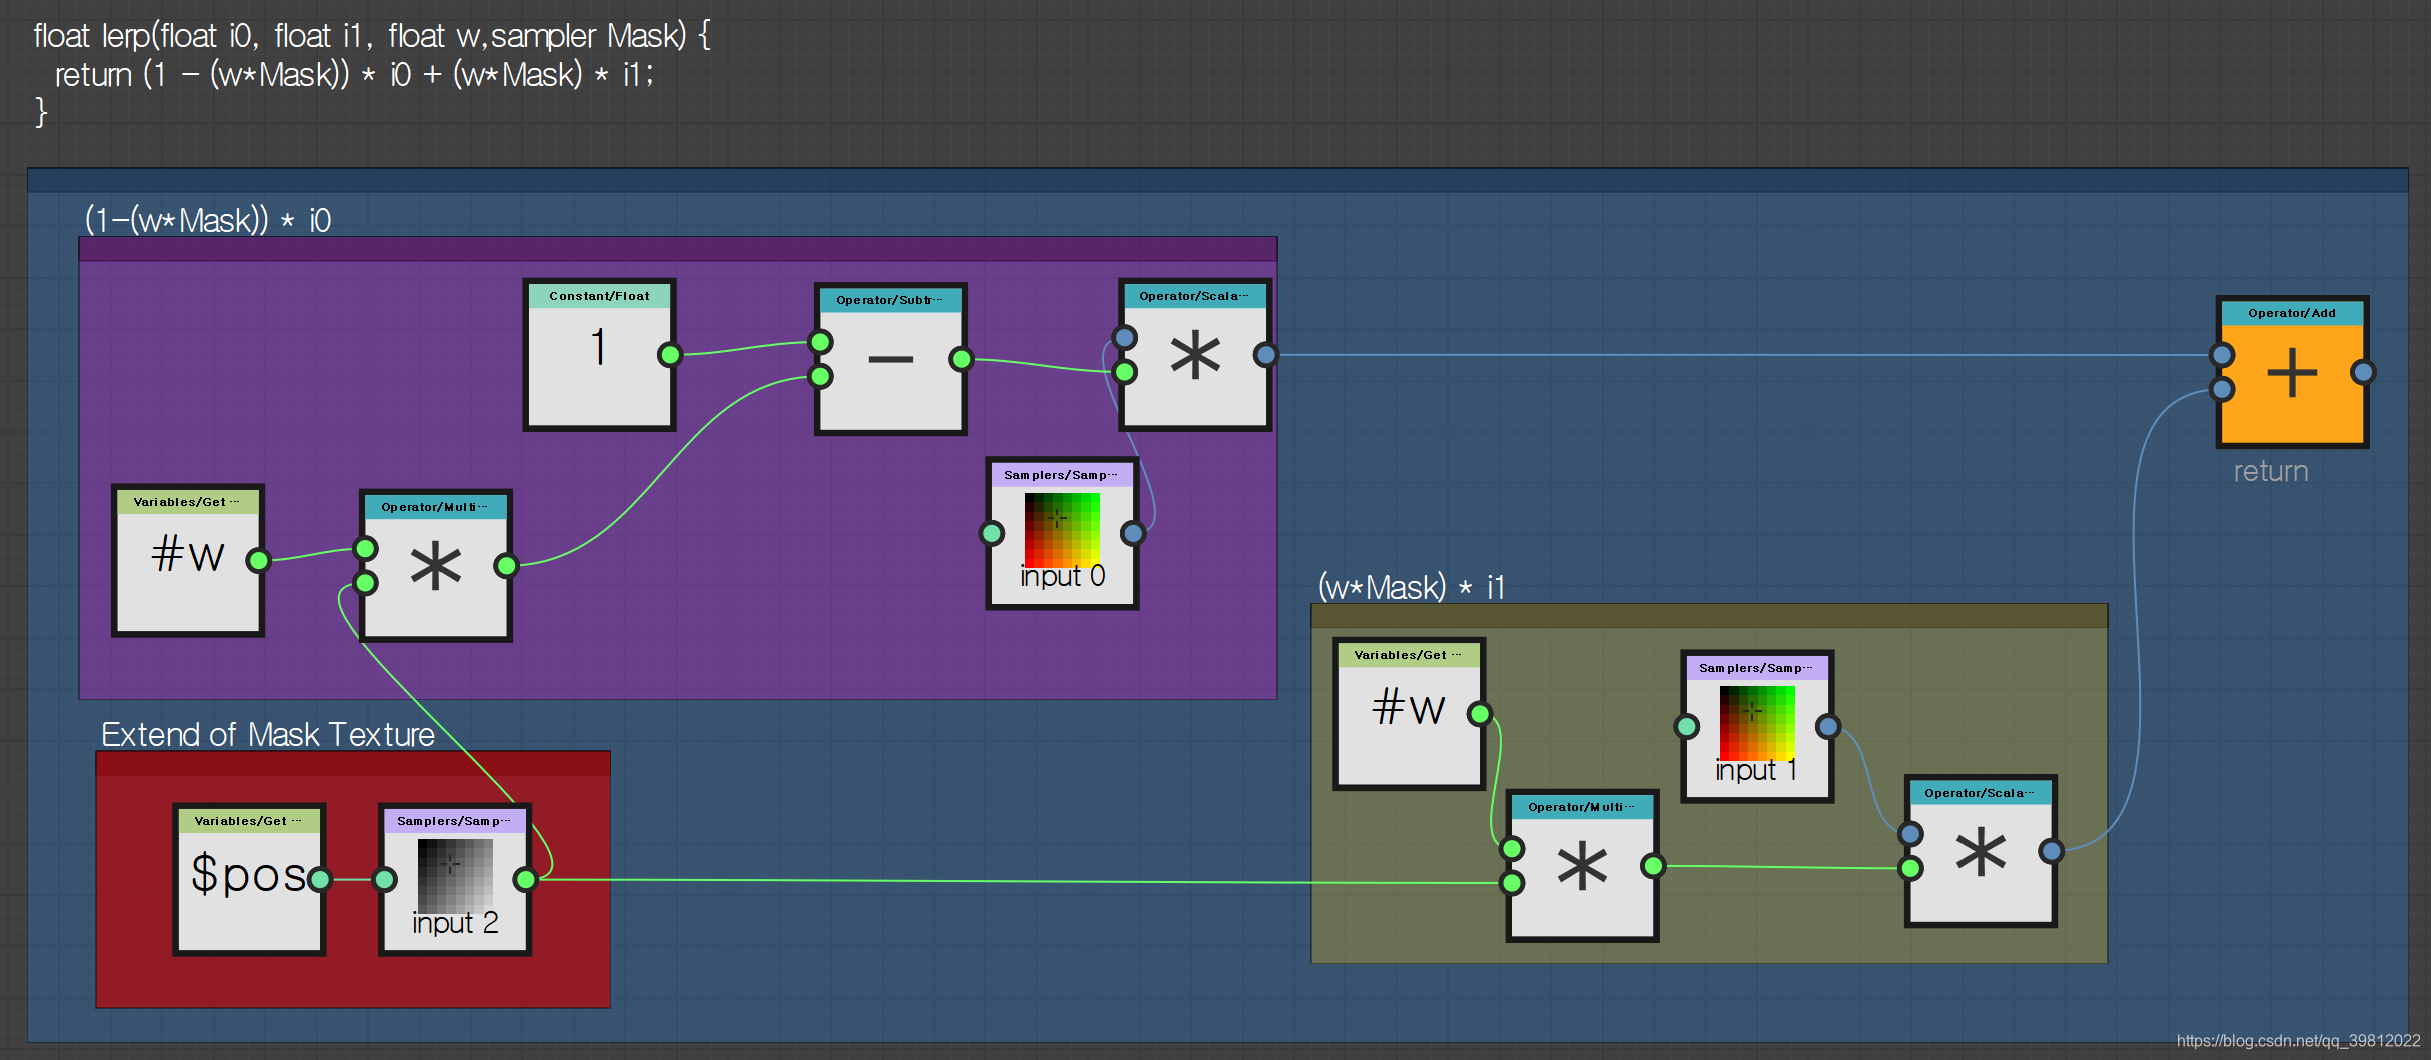Click the Operator/Subtract minus node
Image resolution: width=2431 pixels, height=1060 pixels.
point(890,359)
